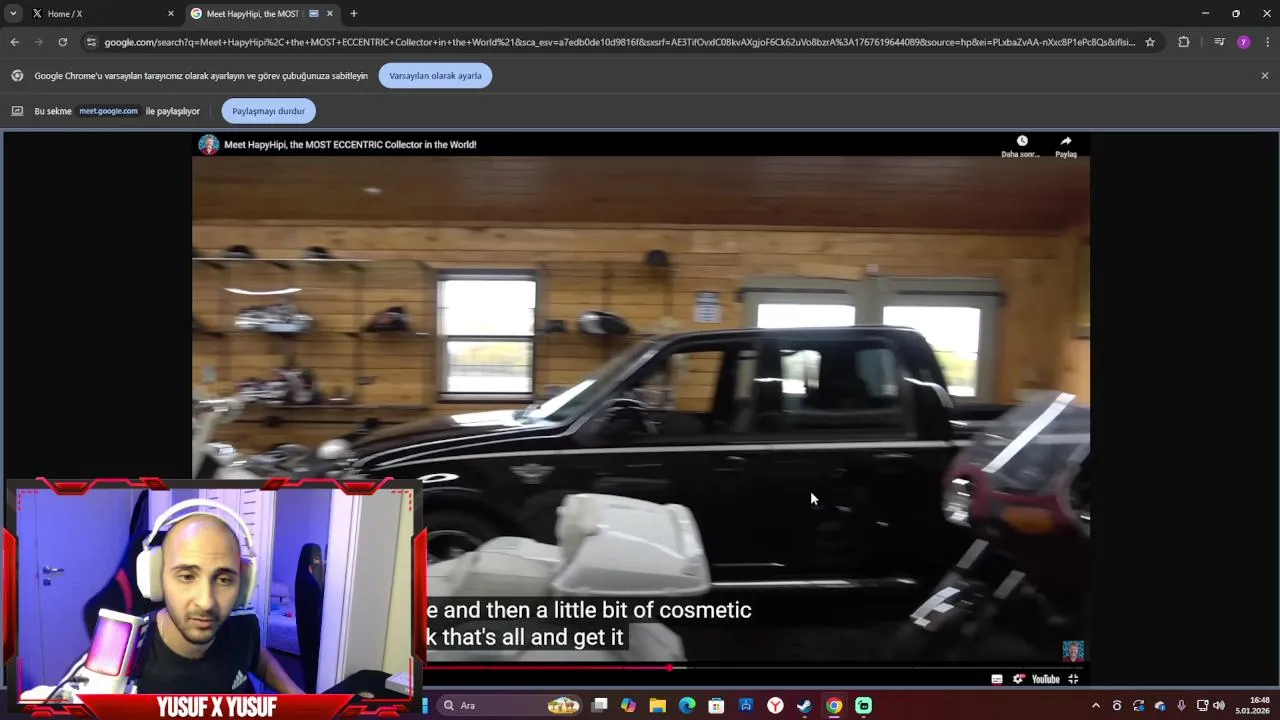Dismiss the default browser infobar
1280x720 pixels.
tap(1264, 76)
